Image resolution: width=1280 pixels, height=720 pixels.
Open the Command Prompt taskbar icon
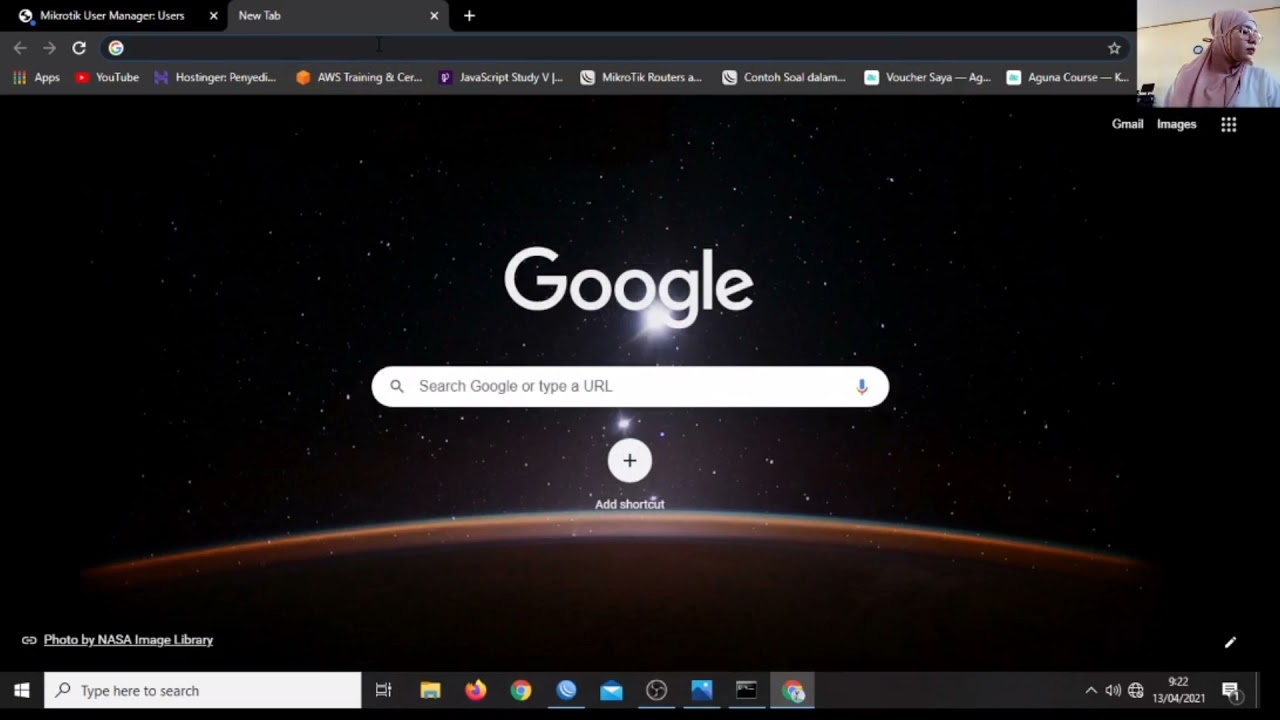pos(747,690)
